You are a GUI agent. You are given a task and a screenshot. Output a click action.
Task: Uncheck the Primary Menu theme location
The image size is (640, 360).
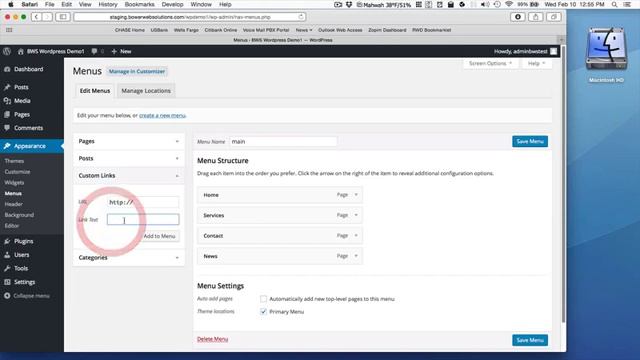coord(263,311)
